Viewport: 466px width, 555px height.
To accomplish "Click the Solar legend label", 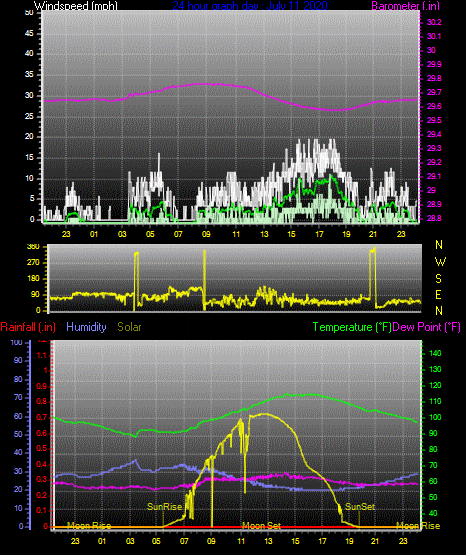I will (129, 327).
